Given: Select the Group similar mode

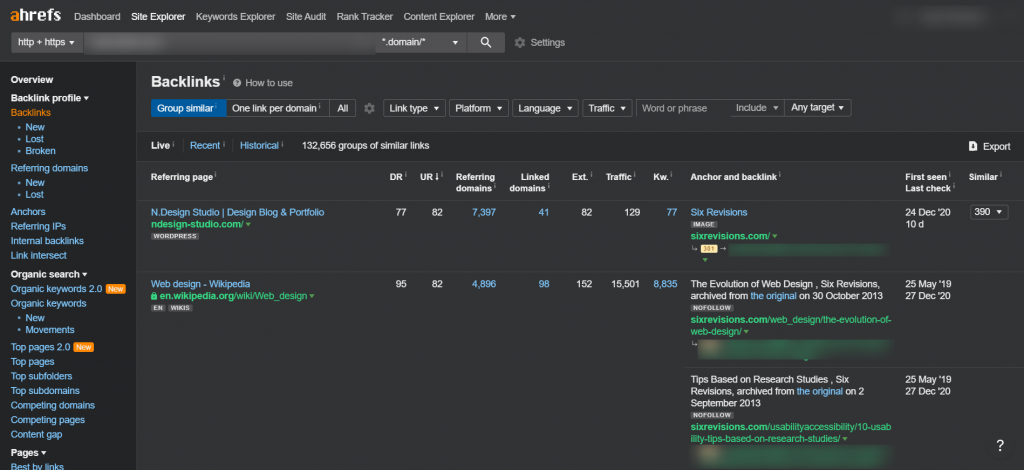Looking at the screenshot, I should click(x=189, y=108).
